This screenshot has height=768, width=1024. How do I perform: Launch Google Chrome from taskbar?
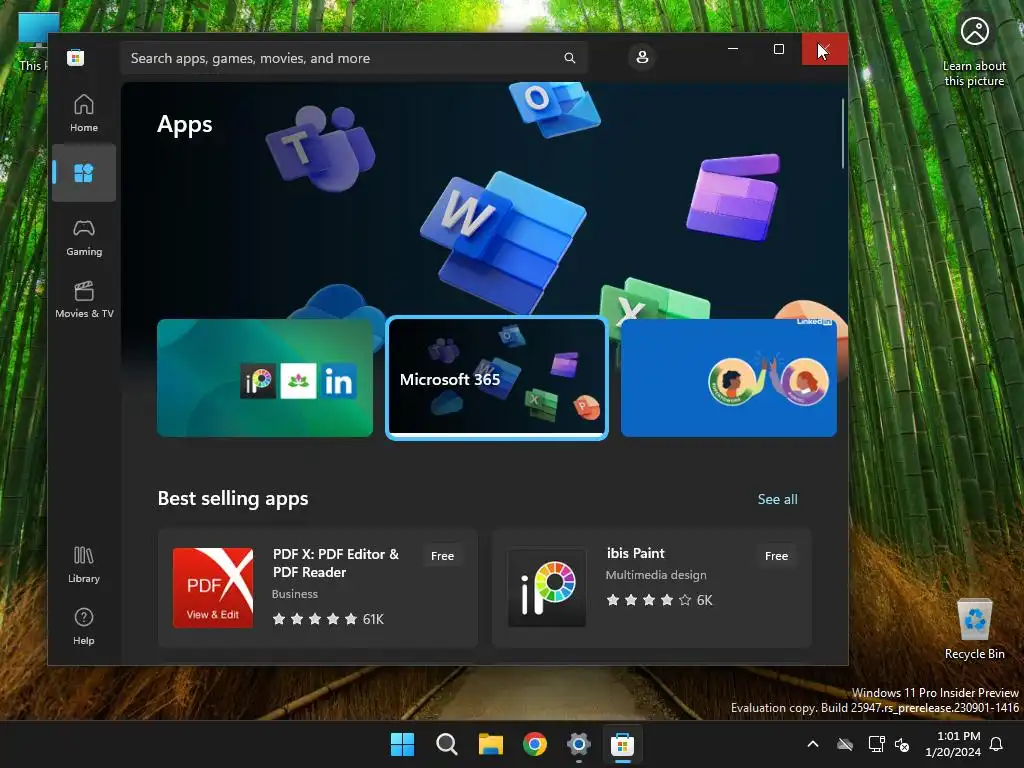coord(535,744)
